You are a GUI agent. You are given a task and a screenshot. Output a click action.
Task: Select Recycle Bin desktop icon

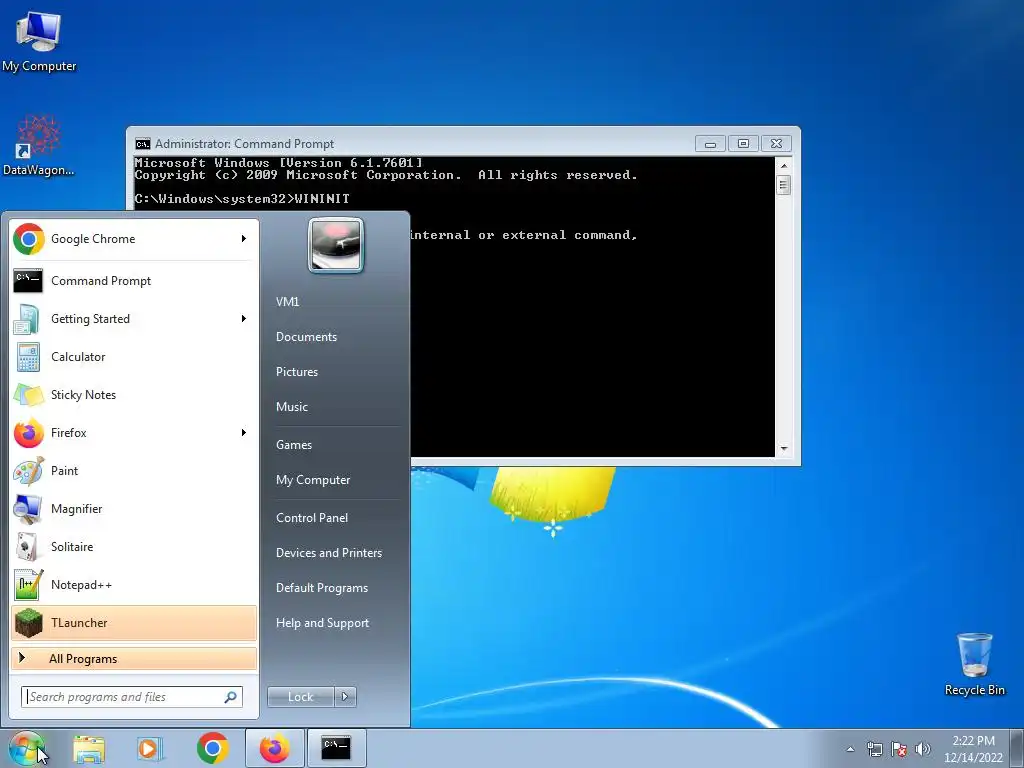point(974,665)
